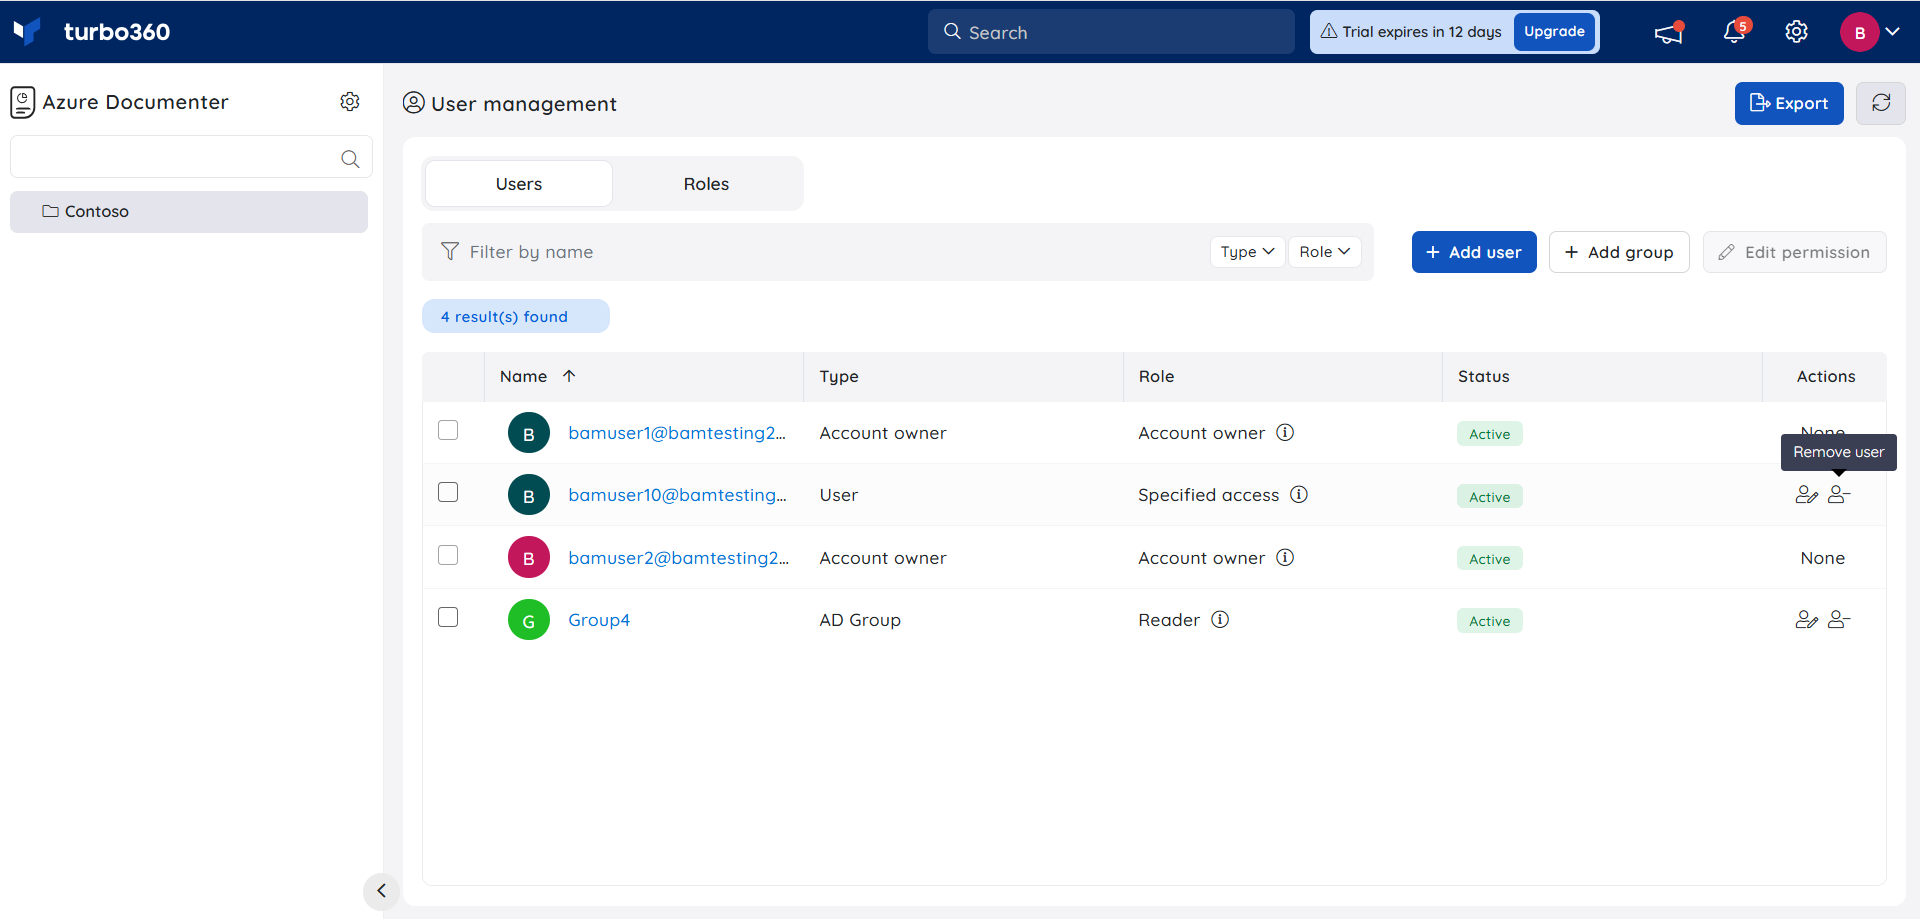Show info for Reader role
The width and height of the screenshot is (1920, 919).
coord(1220,619)
